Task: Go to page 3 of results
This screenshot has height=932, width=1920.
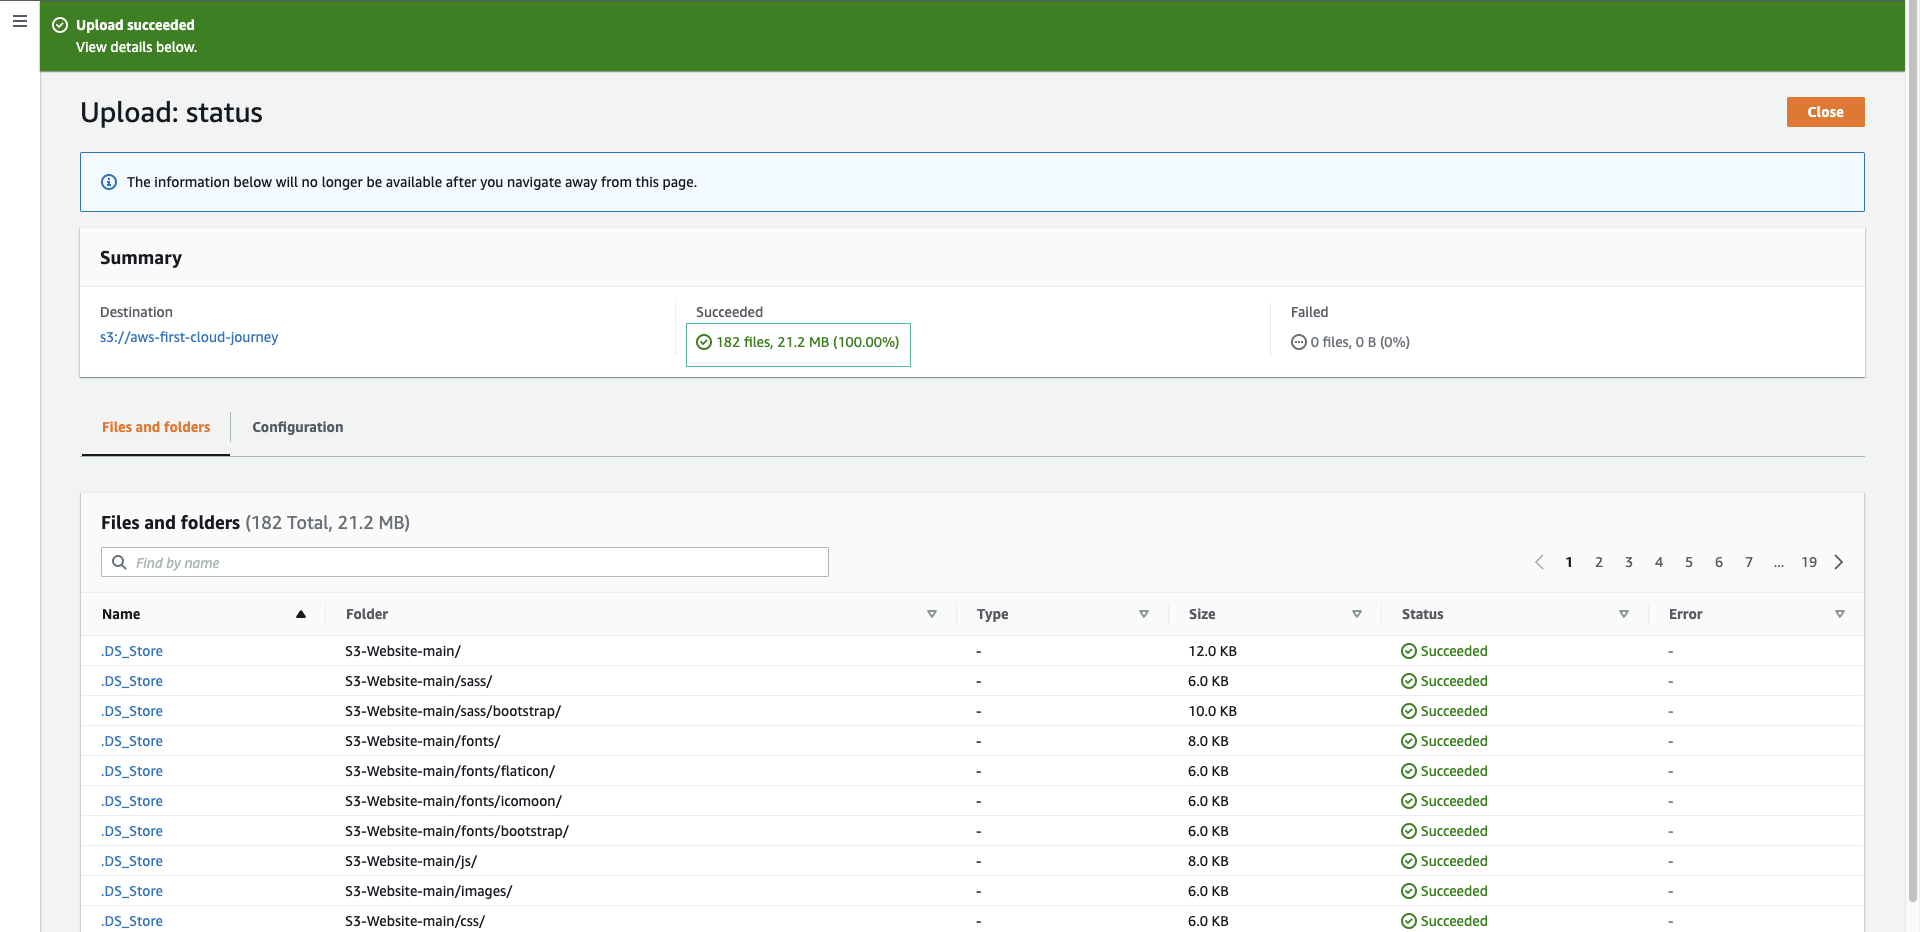Action: (x=1629, y=562)
